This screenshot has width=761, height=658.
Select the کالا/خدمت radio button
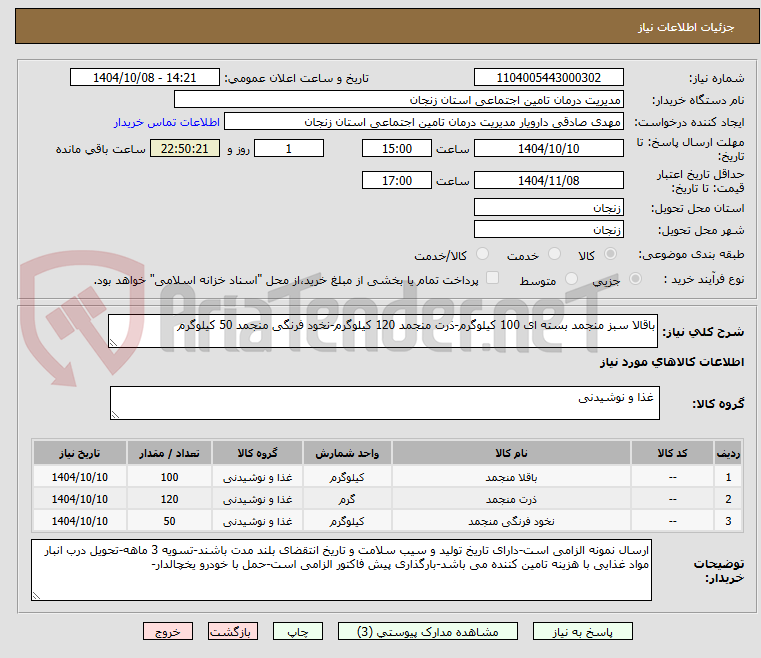[x=482, y=254]
